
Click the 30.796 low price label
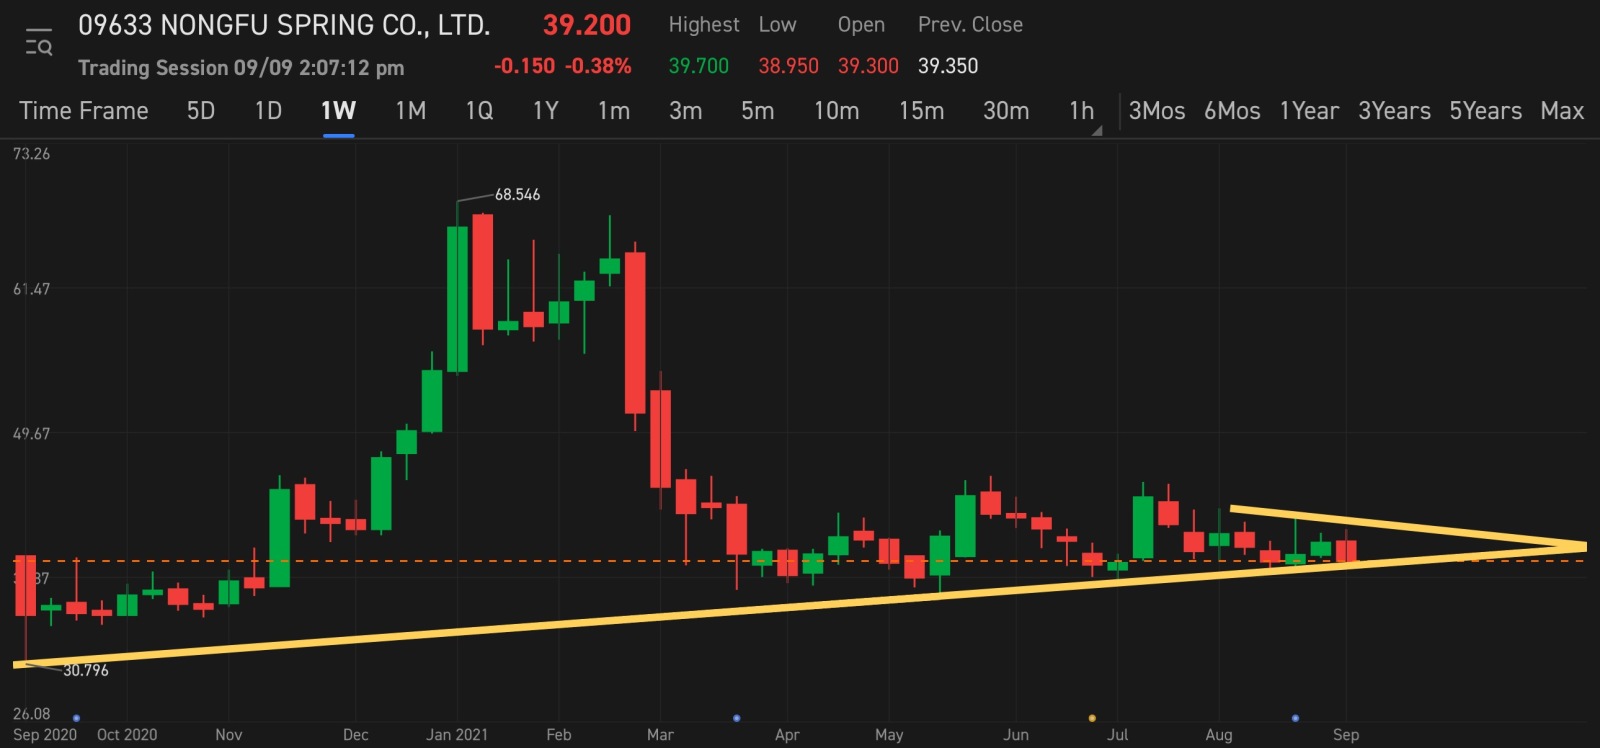point(86,671)
